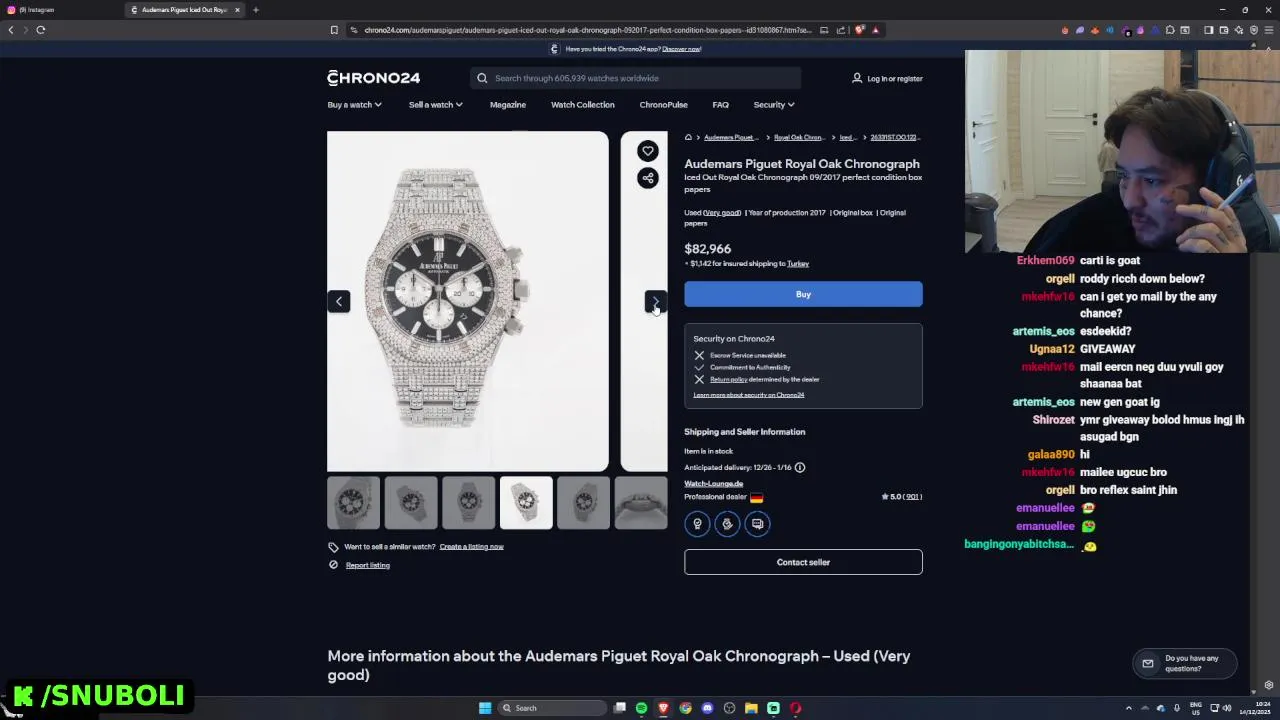1280x720 pixels.
Task: Open the FAQ menu item
Action: [x=720, y=105]
